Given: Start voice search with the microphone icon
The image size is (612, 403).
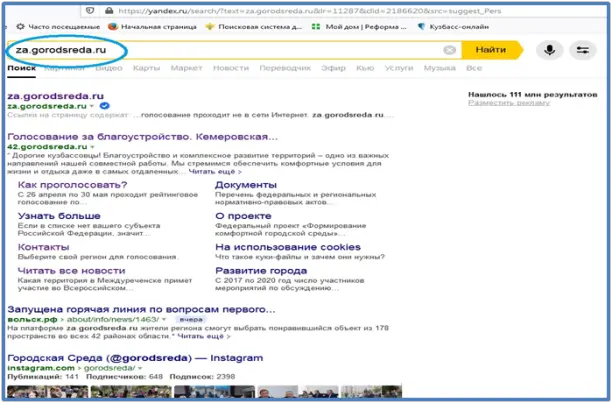Looking at the screenshot, I should click(x=550, y=50).
